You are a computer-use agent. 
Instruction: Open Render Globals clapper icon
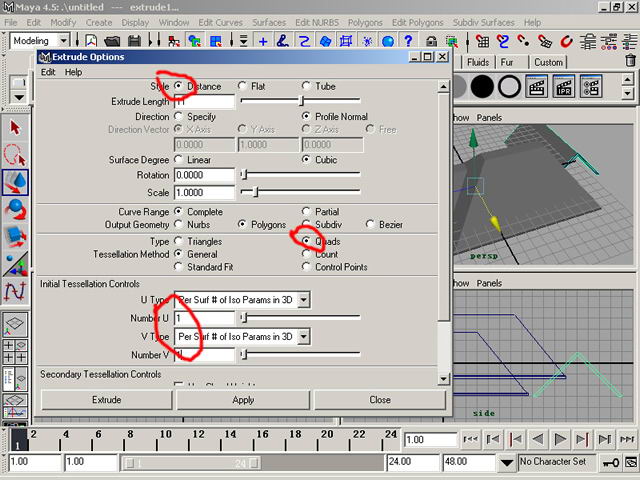(591, 87)
